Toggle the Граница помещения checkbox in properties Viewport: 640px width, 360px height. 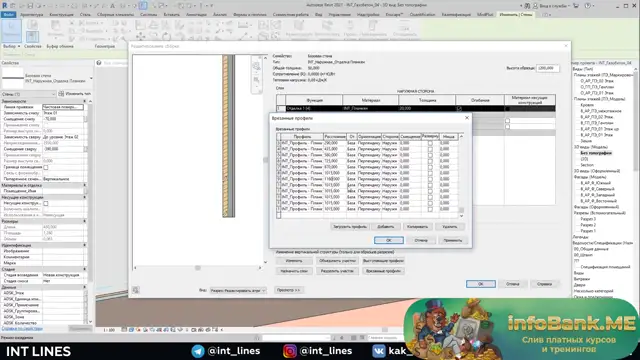46,167
